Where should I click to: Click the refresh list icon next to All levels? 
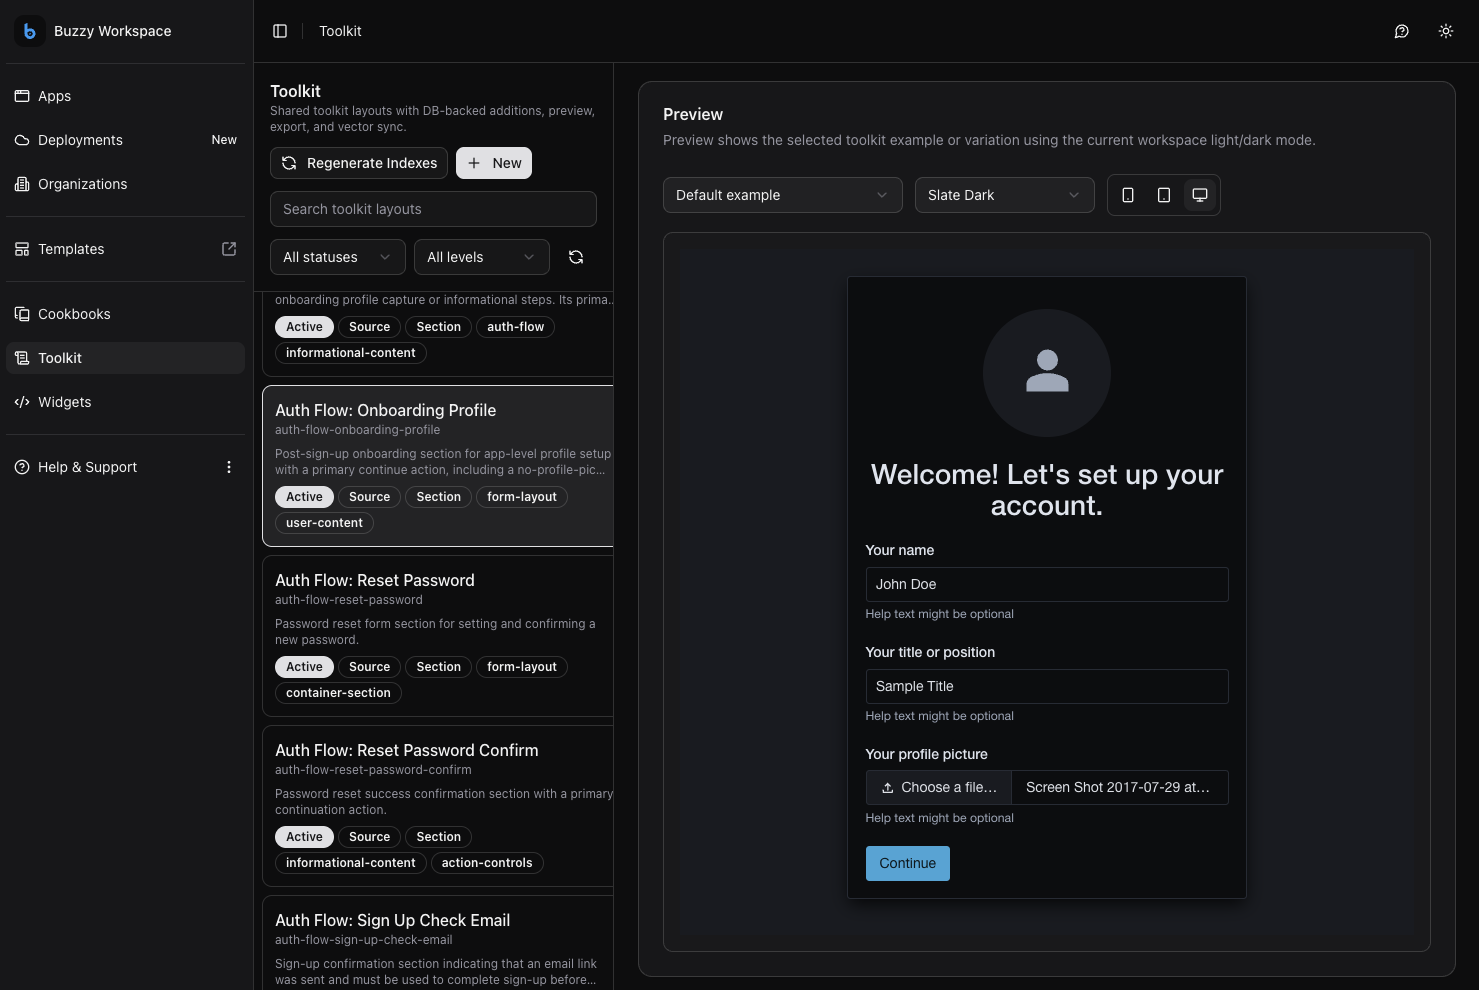click(x=576, y=257)
